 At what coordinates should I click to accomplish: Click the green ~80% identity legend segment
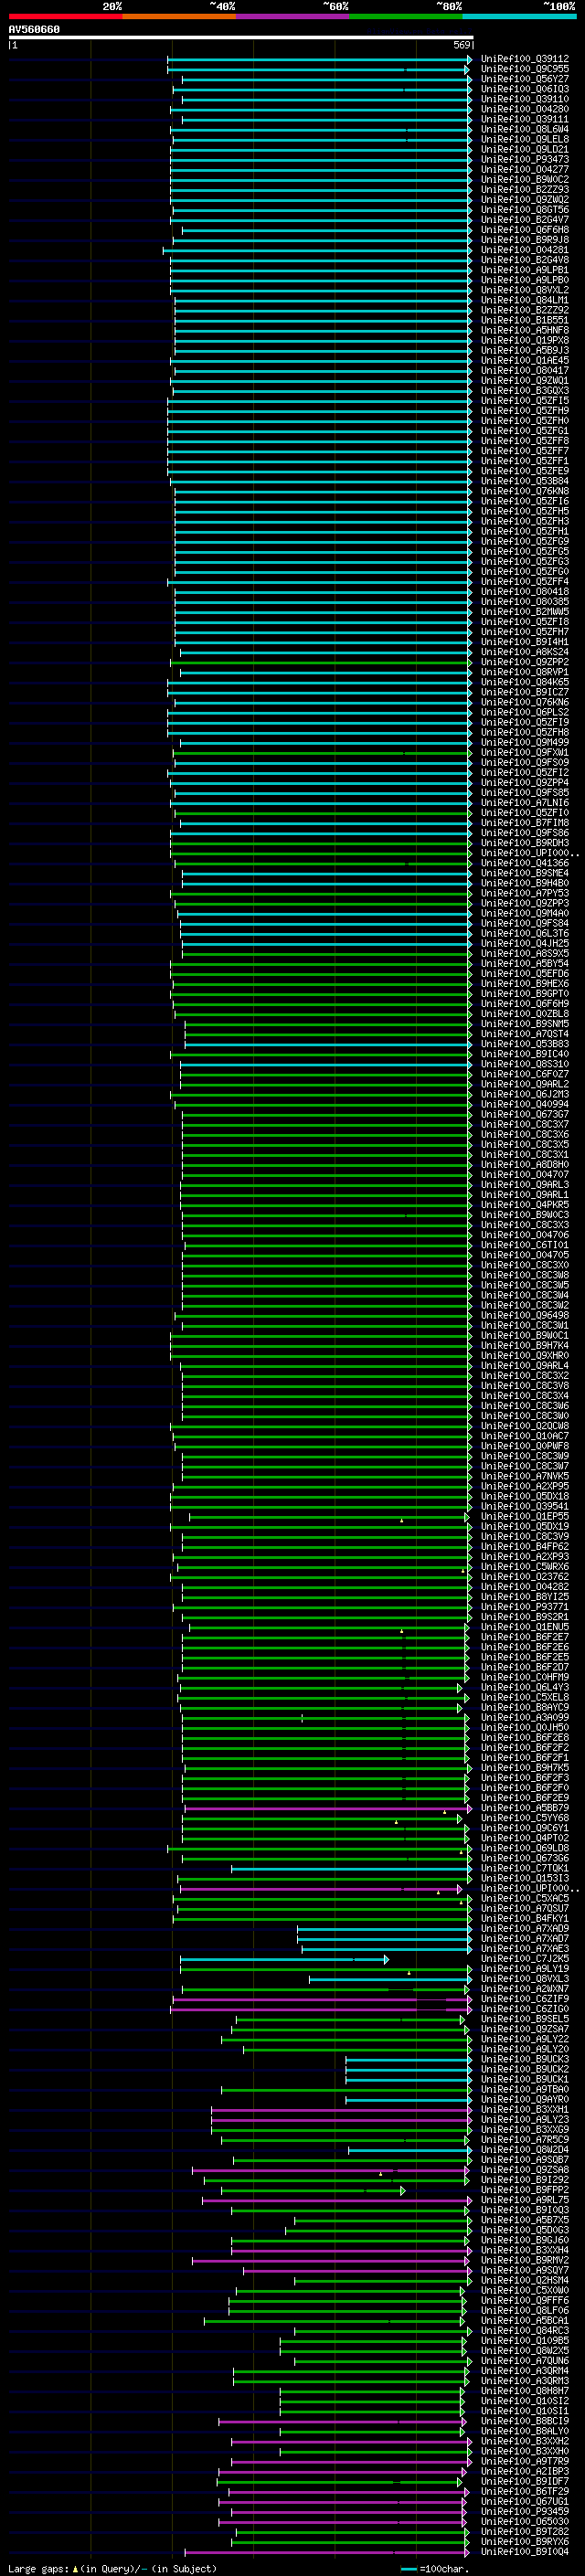(x=406, y=16)
